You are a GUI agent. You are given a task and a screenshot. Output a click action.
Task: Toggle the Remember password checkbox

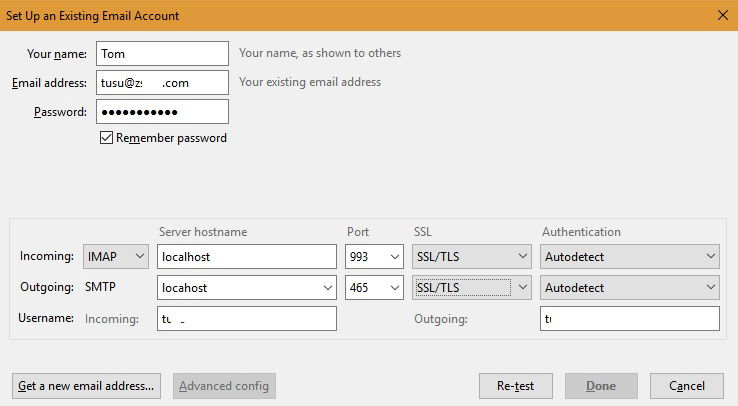pos(106,138)
